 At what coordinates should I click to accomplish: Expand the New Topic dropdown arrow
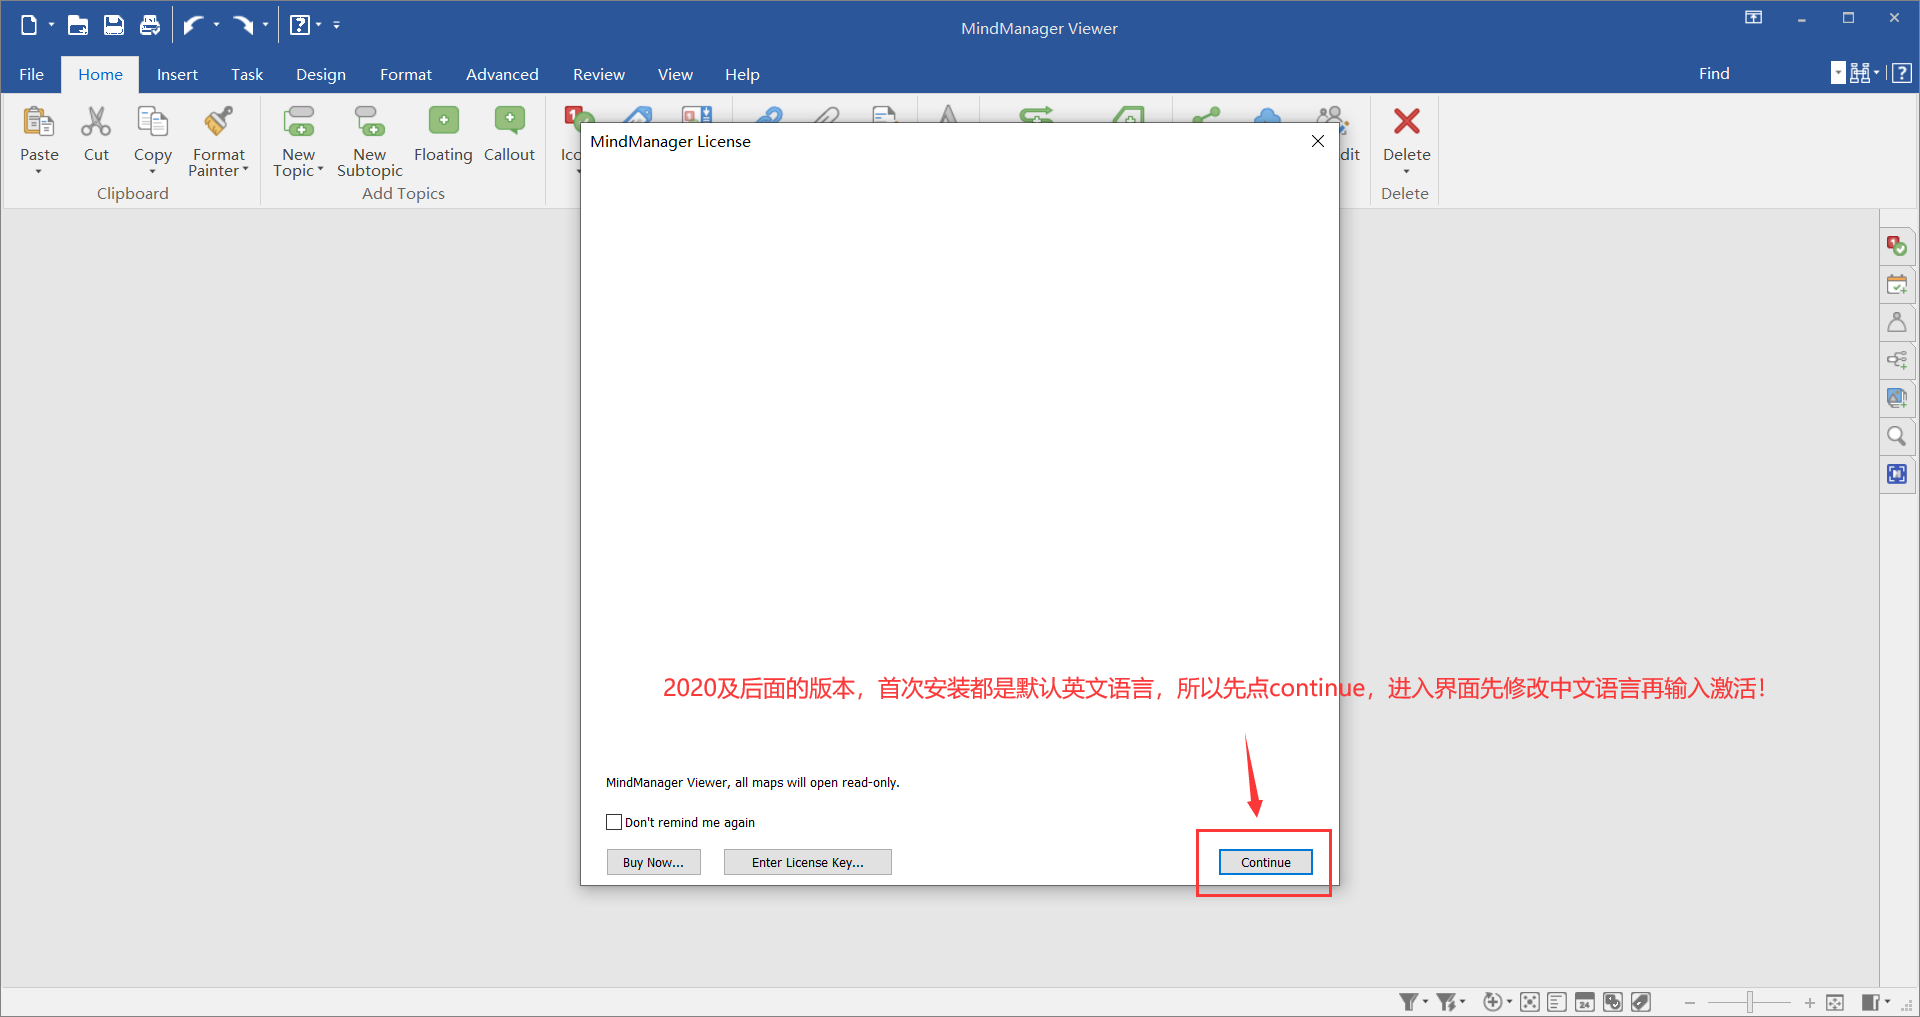(320, 170)
